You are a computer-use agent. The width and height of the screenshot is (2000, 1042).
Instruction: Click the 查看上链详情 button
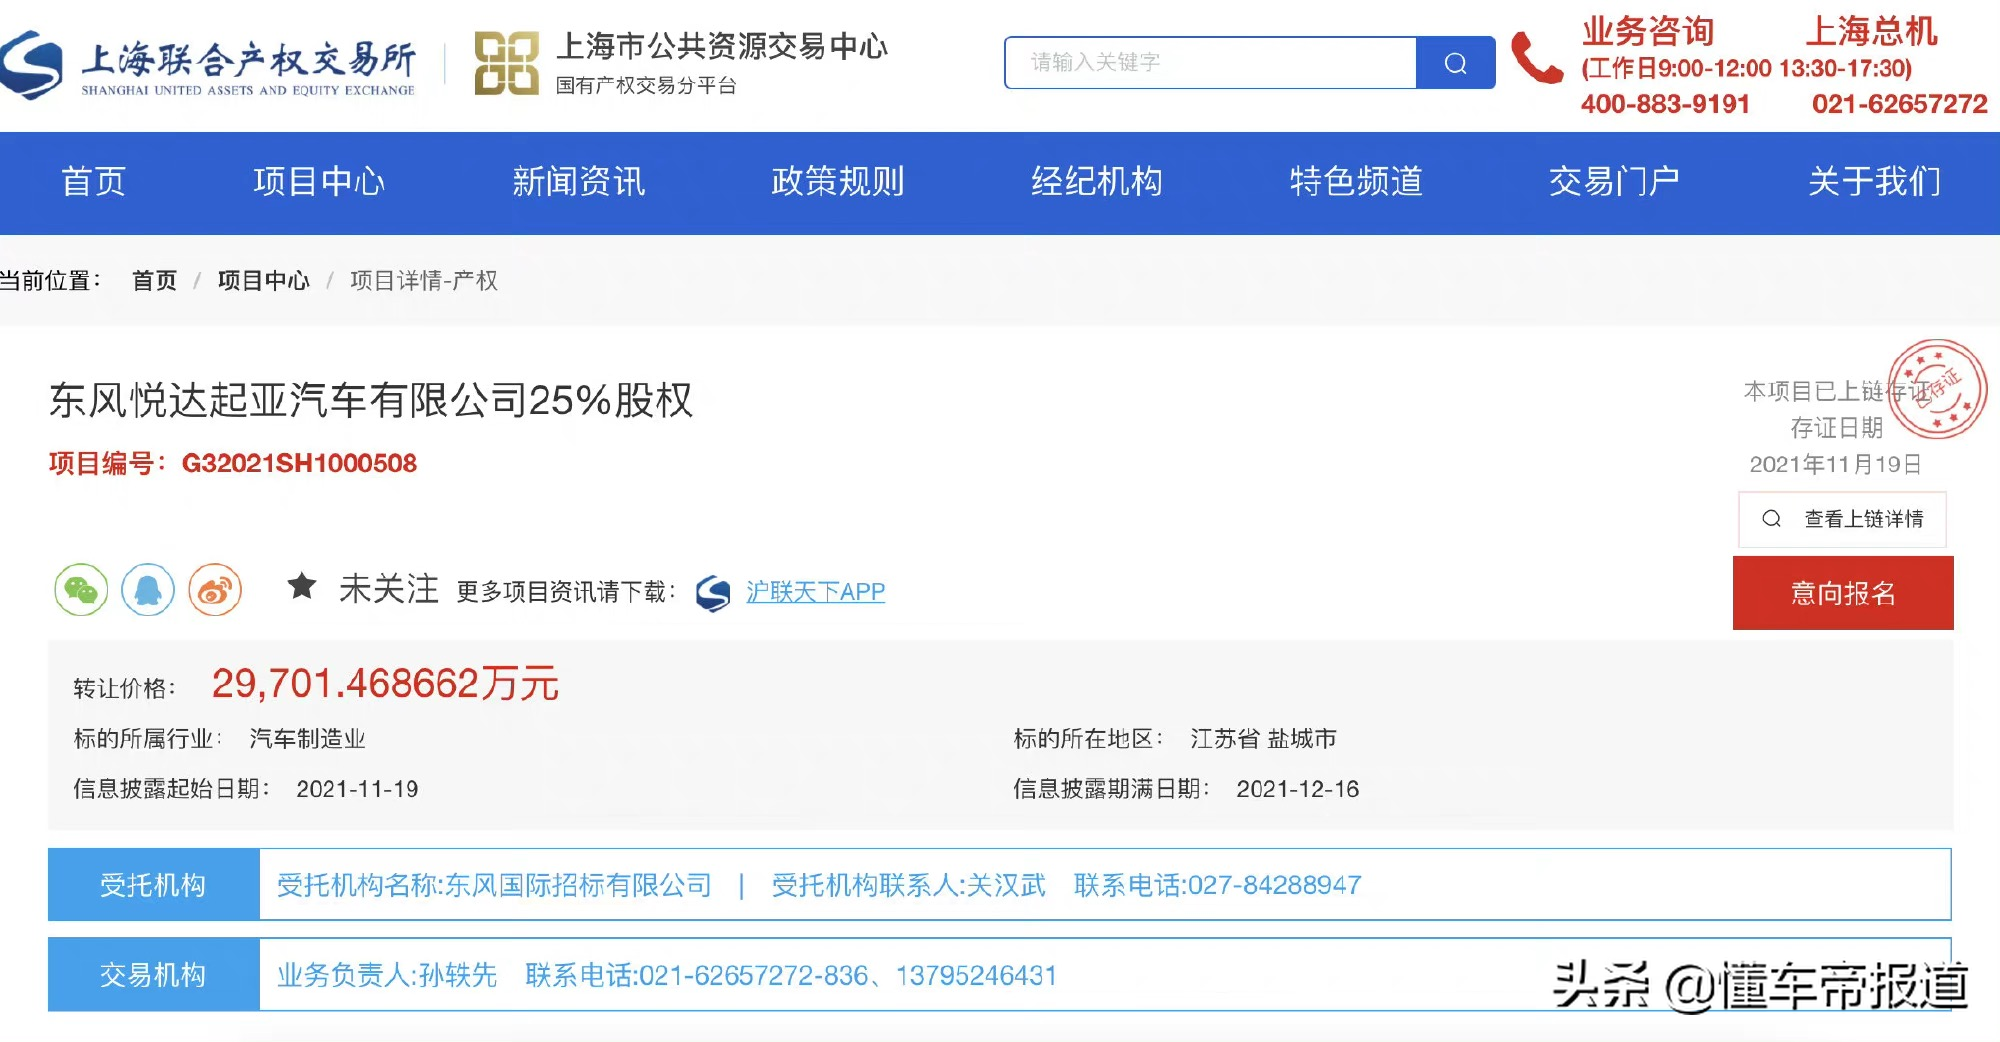pos(1842,519)
